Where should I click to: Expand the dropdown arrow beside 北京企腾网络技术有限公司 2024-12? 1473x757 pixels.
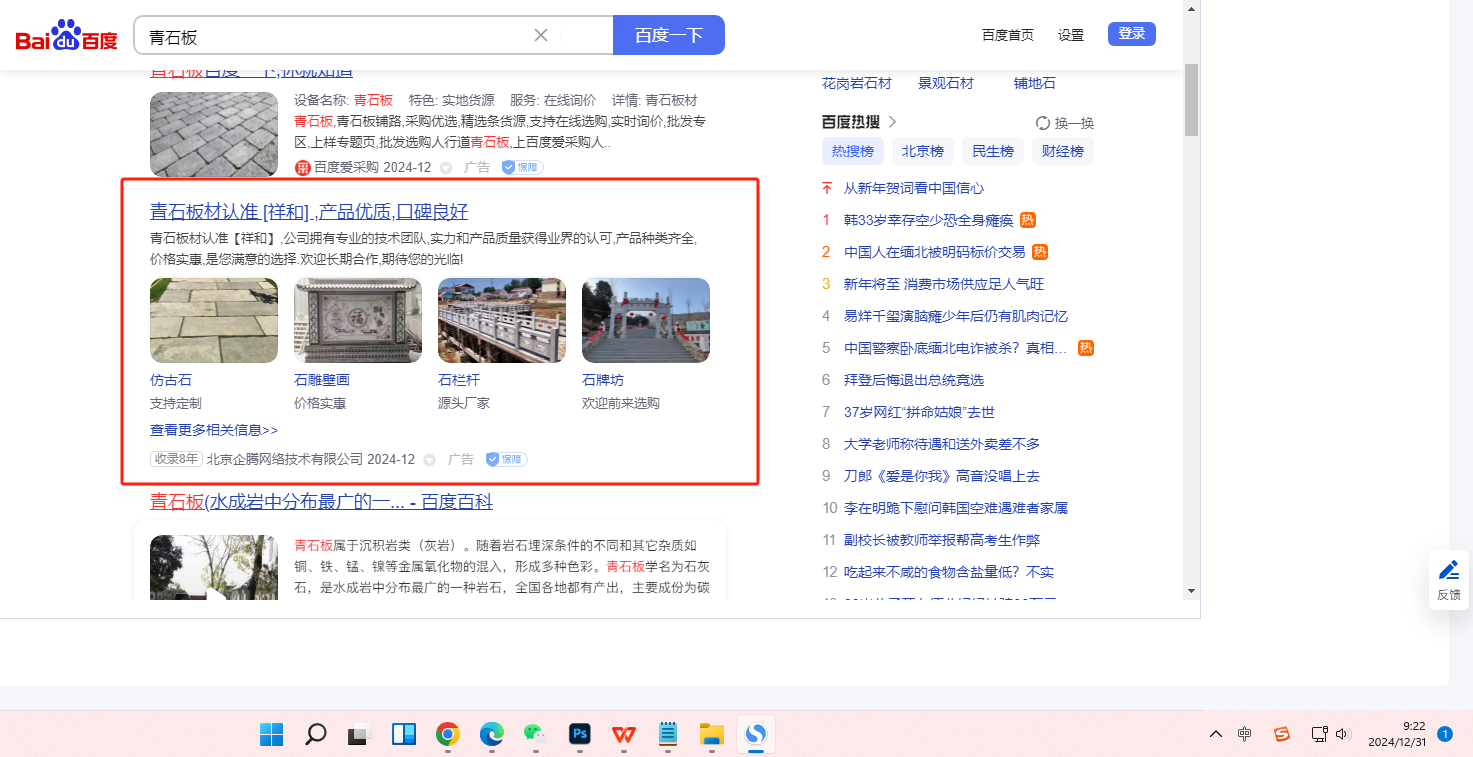[430, 460]
